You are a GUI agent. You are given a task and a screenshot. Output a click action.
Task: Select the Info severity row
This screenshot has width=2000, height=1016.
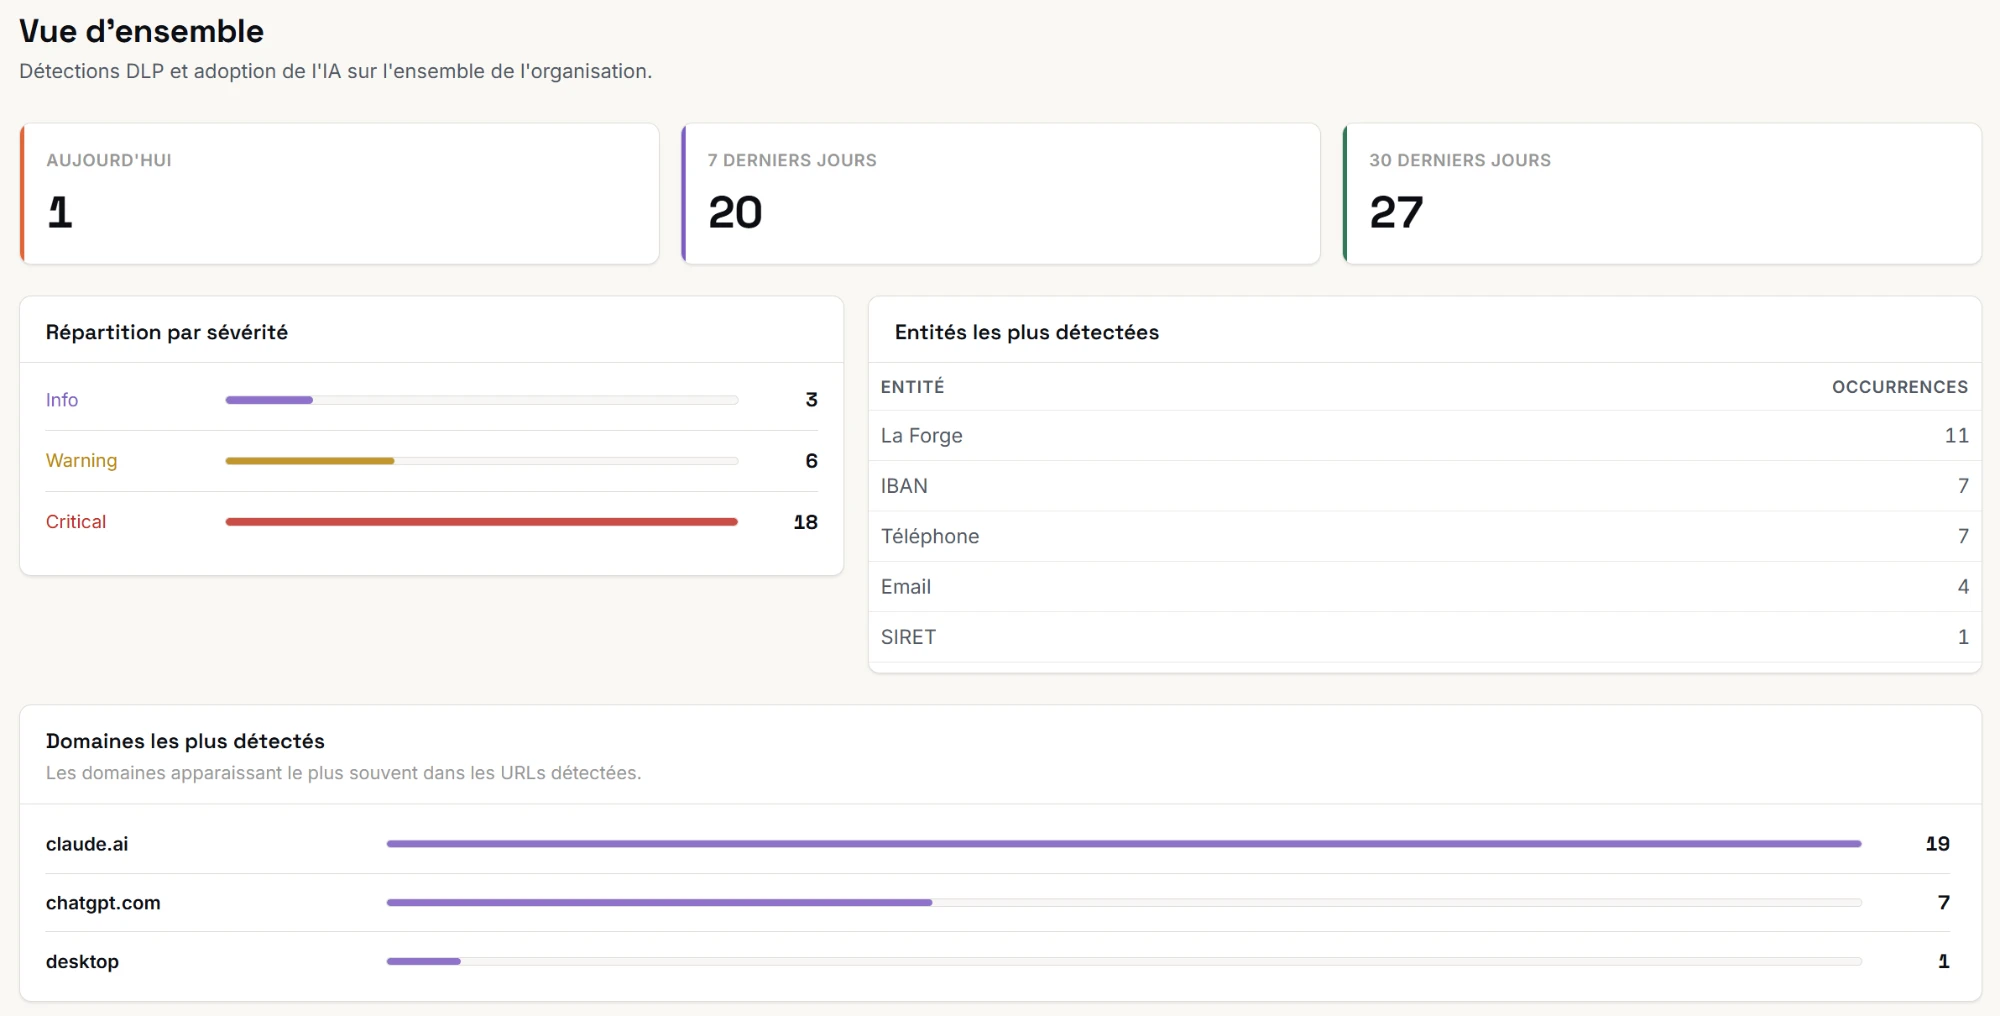[432, 400]
